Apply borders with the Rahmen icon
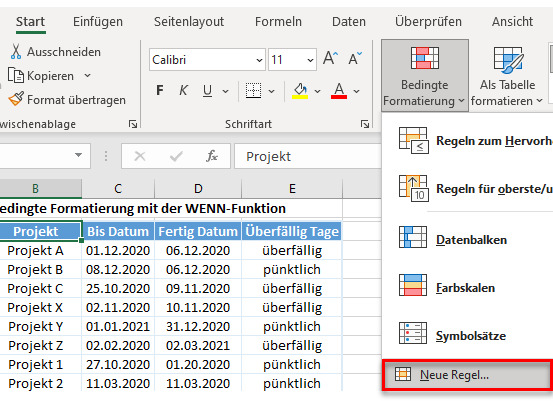This screenshot has width=553, height=401. click(x=254, y=91)
